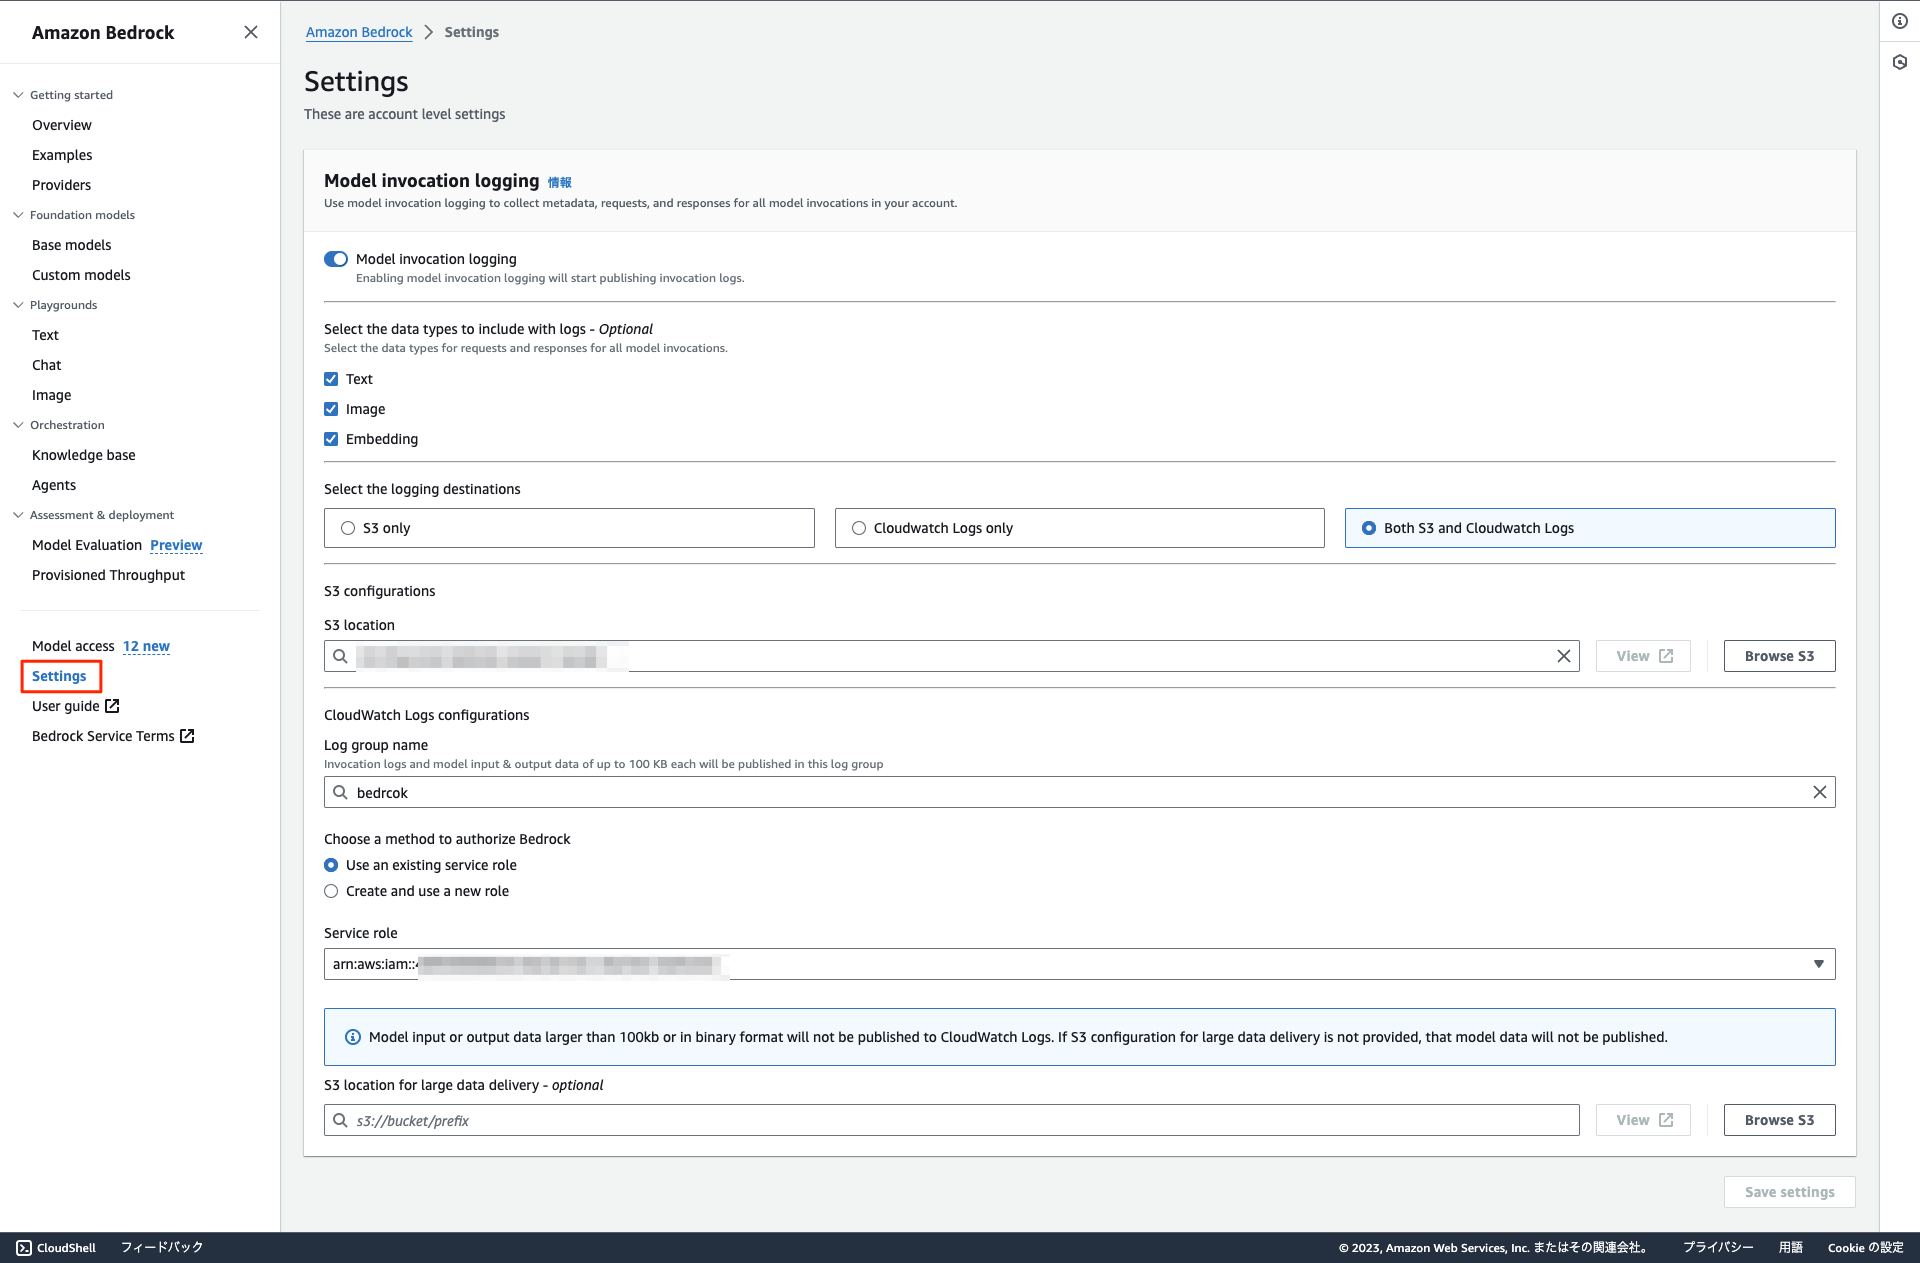Click 用語 in the footer
The image size is (1920, 1263).
[1790, 1247]
